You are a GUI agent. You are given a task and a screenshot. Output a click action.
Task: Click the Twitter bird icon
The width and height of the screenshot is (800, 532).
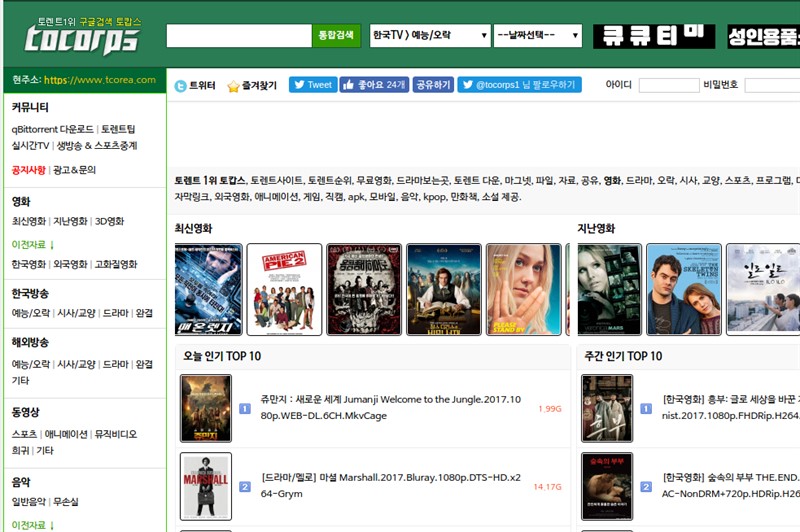[x=180, y=86]
